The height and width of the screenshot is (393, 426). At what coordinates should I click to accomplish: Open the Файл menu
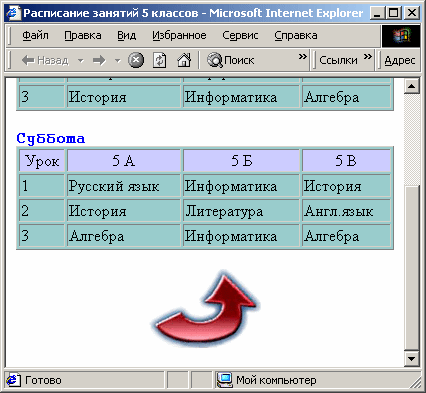coord(35,35)
